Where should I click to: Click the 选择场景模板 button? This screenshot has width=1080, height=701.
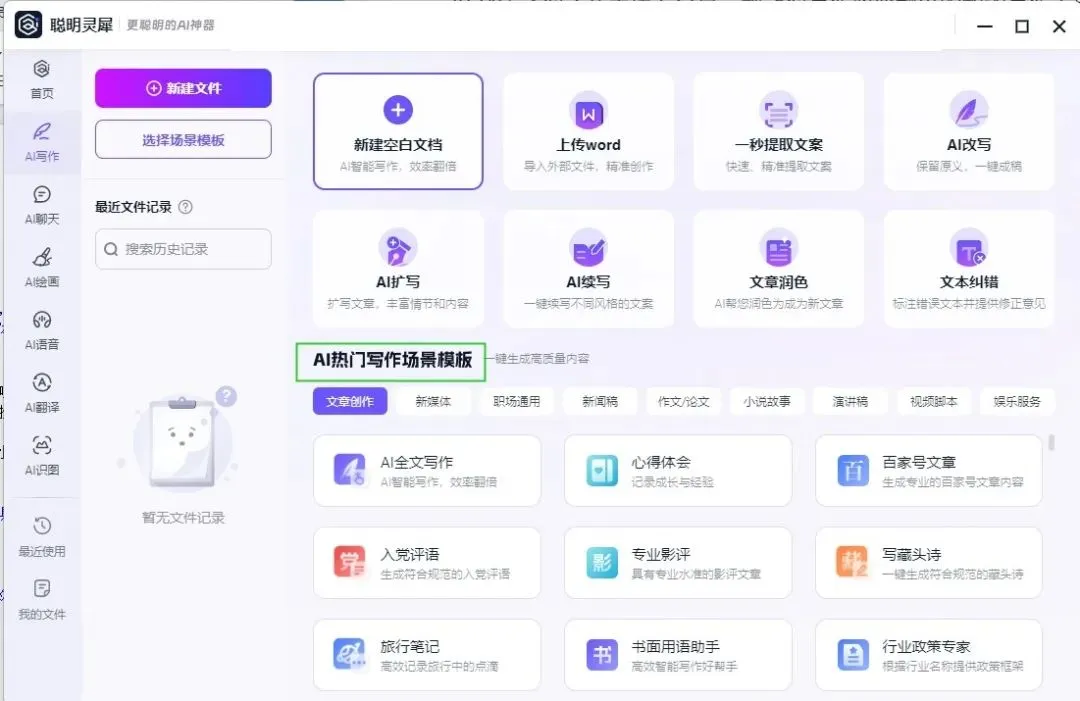pyautogui.click(x=182, y=139)
